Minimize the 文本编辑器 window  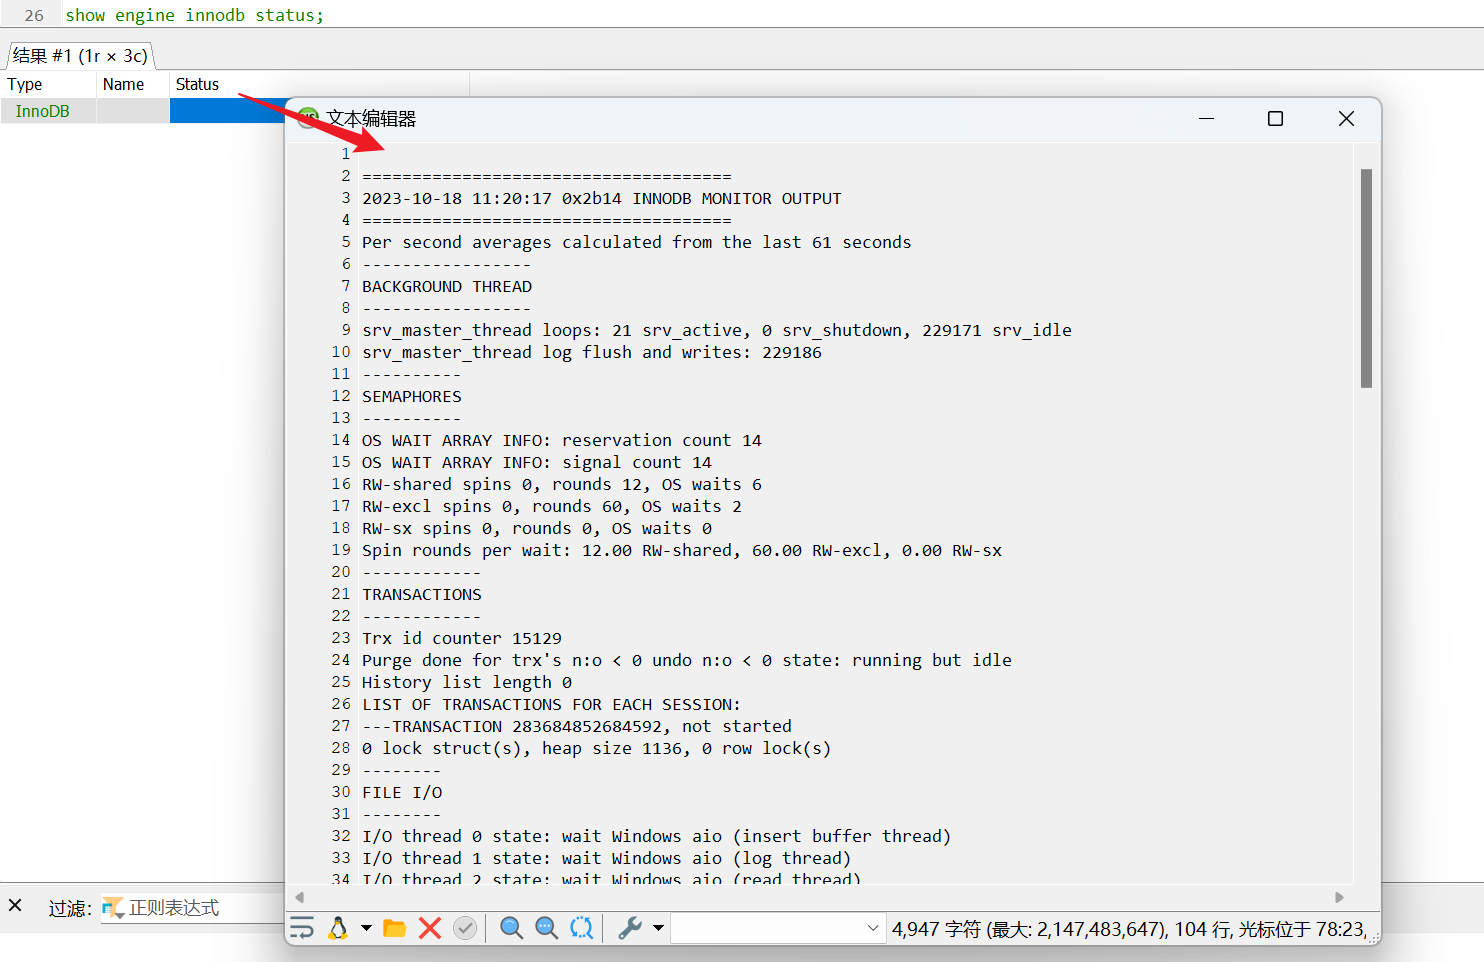pos(1206,118)
